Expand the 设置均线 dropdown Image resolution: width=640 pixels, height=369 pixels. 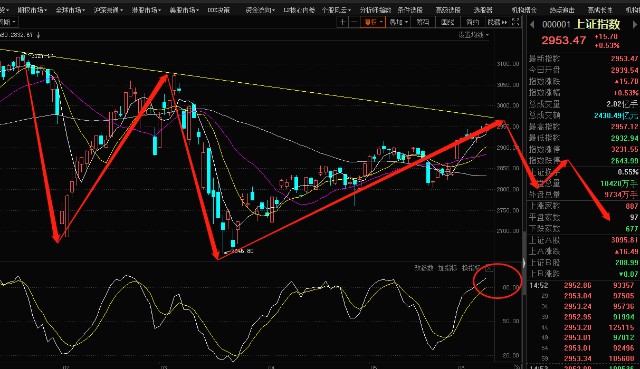pyautogui.click(x=473, y=35)
